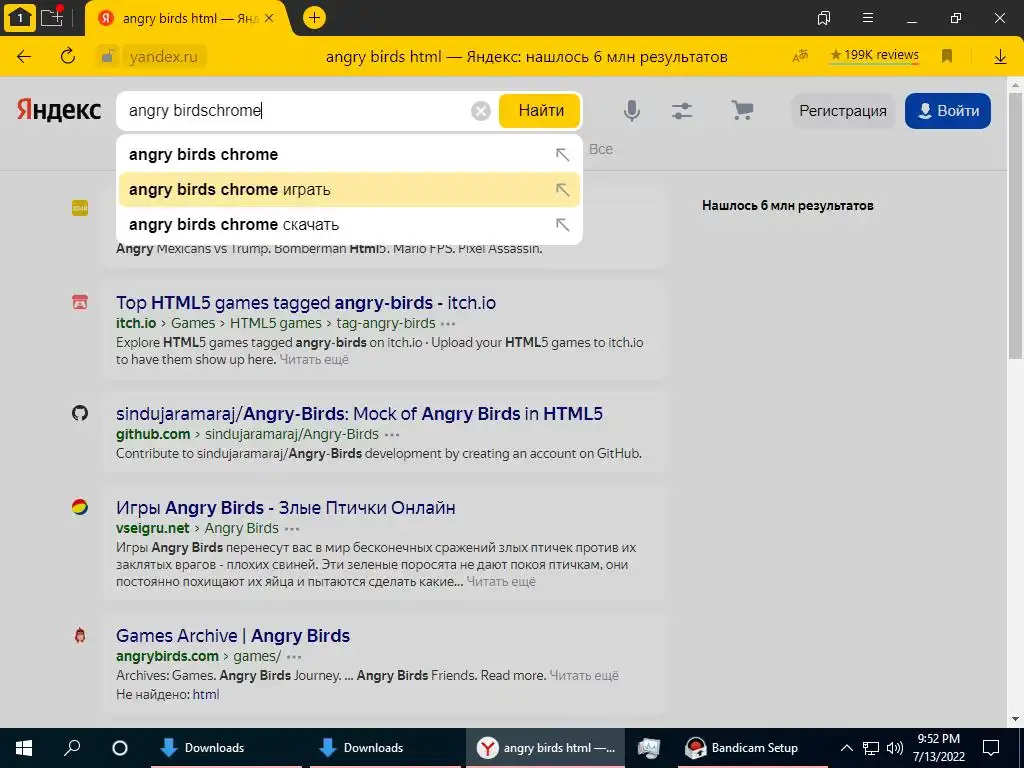The image size is (1024, 768).
Task: Select suggestion 'angry birds chrome играть'
Action: click(349, 189)
